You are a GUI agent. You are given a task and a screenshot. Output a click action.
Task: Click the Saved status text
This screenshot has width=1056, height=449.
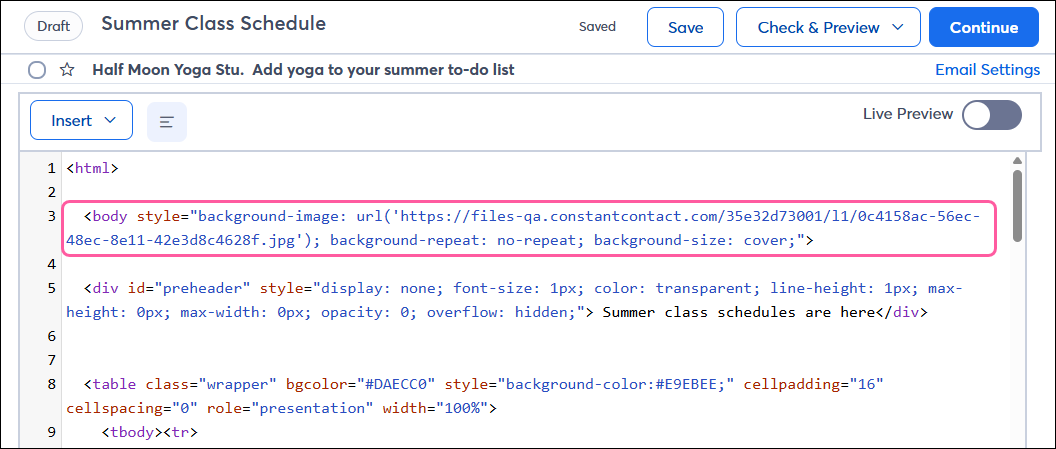(597, 27)
